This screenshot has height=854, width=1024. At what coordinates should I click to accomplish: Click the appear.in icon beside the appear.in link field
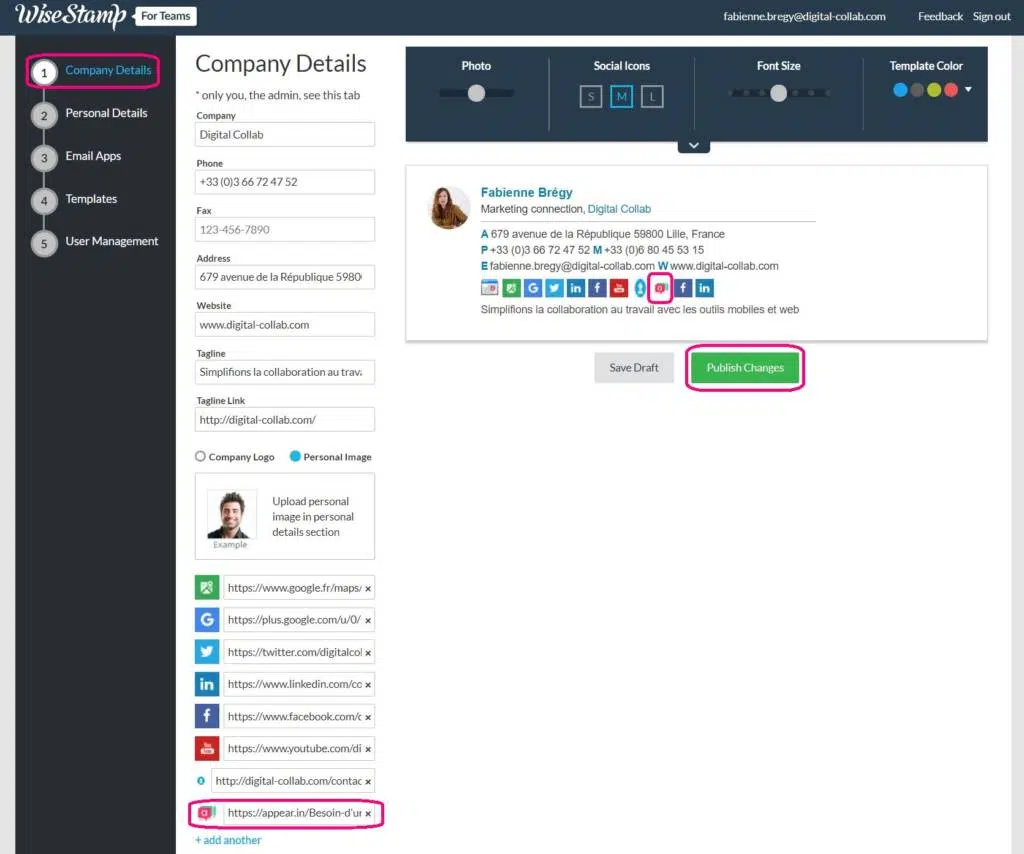(207, 813)
